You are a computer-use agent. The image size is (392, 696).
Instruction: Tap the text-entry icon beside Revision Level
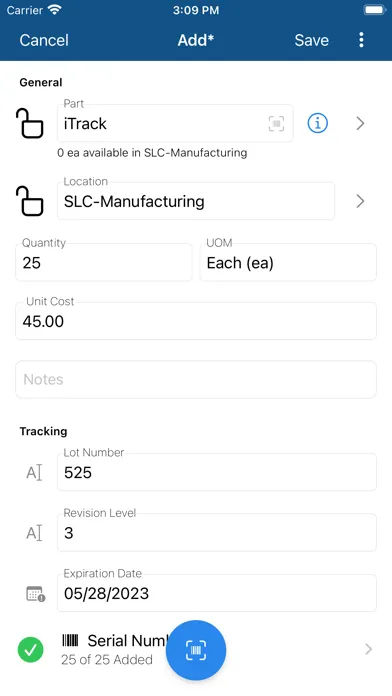pos(34,533)
